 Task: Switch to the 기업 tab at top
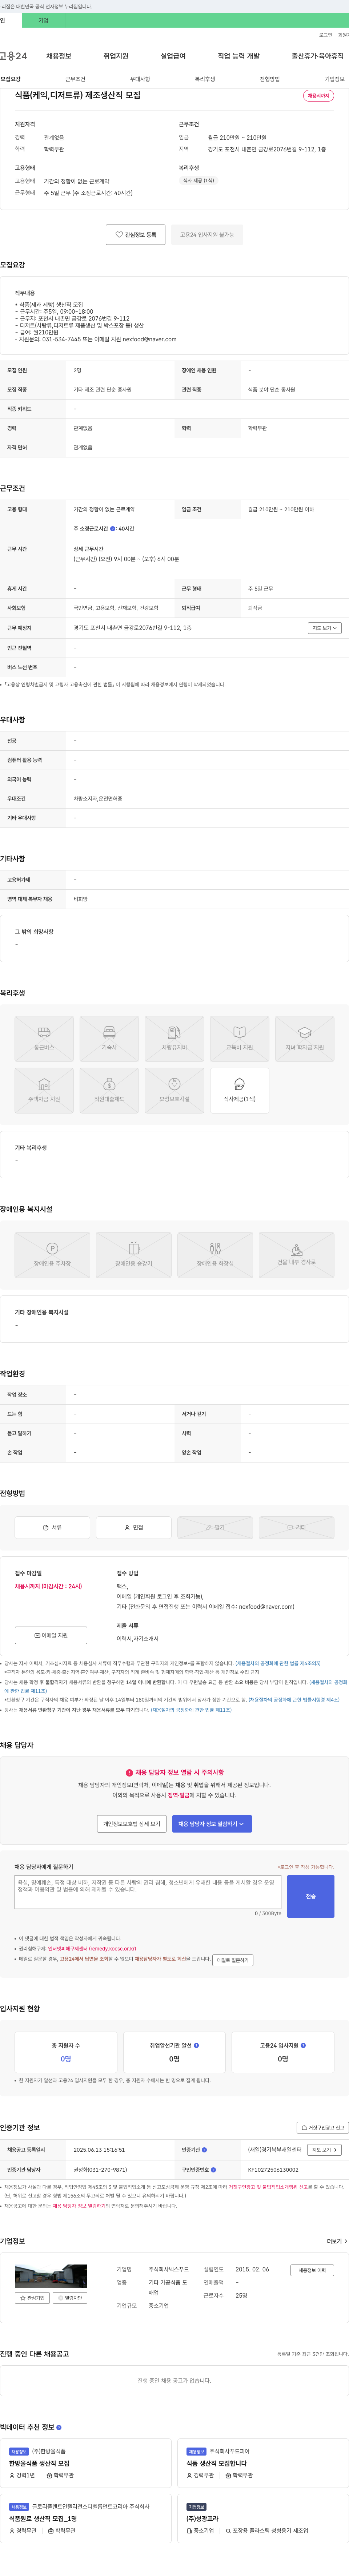pyautogui.click(x=43, y=20)
